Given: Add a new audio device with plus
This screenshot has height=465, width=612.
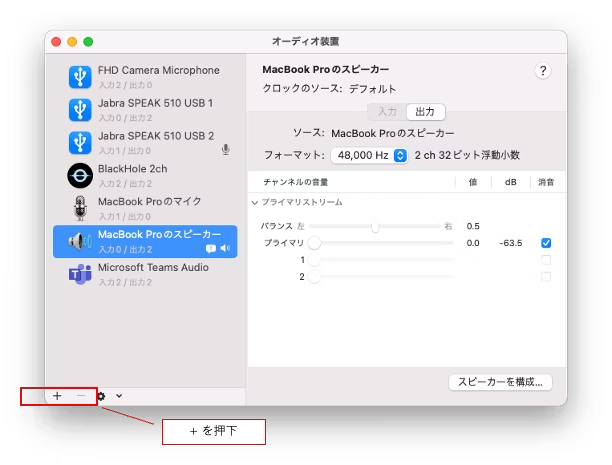Looking at the screenshot, I should click(x=57, y=396).
